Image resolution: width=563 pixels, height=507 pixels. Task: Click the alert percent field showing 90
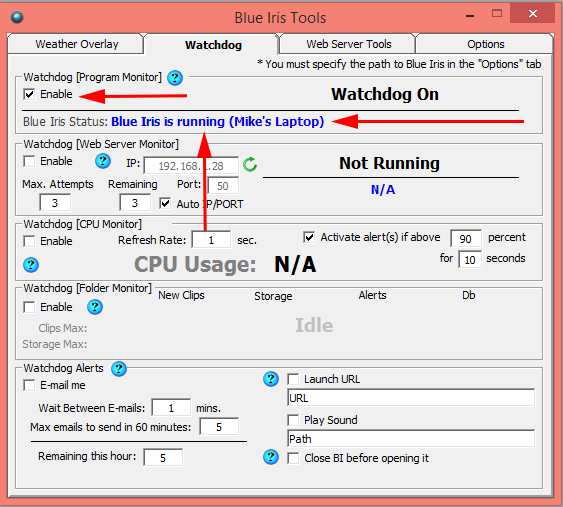pyautogui.click(x=466, y=239)
